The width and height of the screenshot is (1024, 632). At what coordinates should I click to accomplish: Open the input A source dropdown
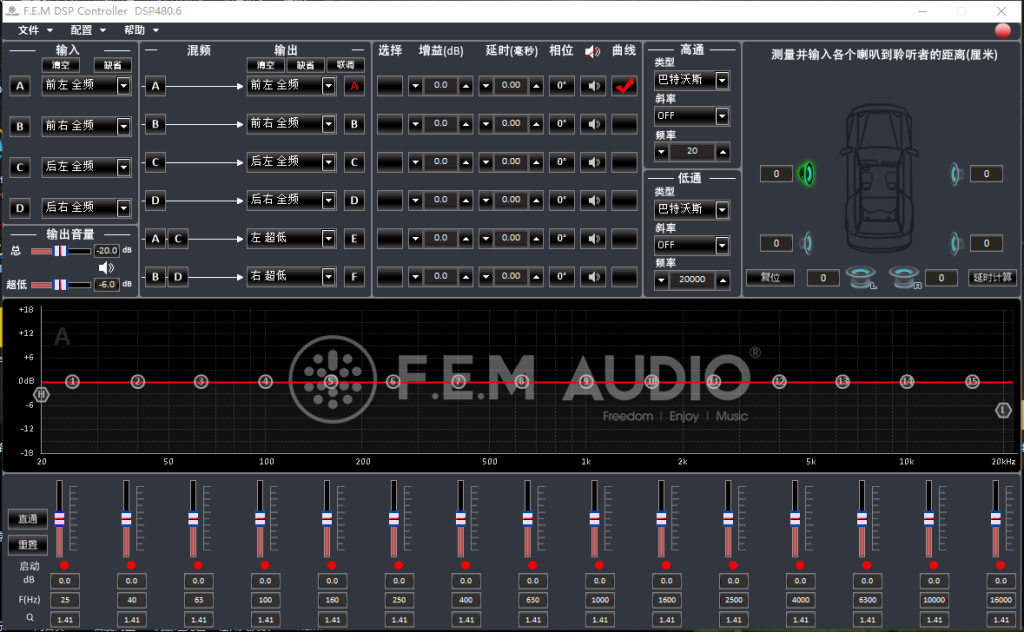(123, 86)
